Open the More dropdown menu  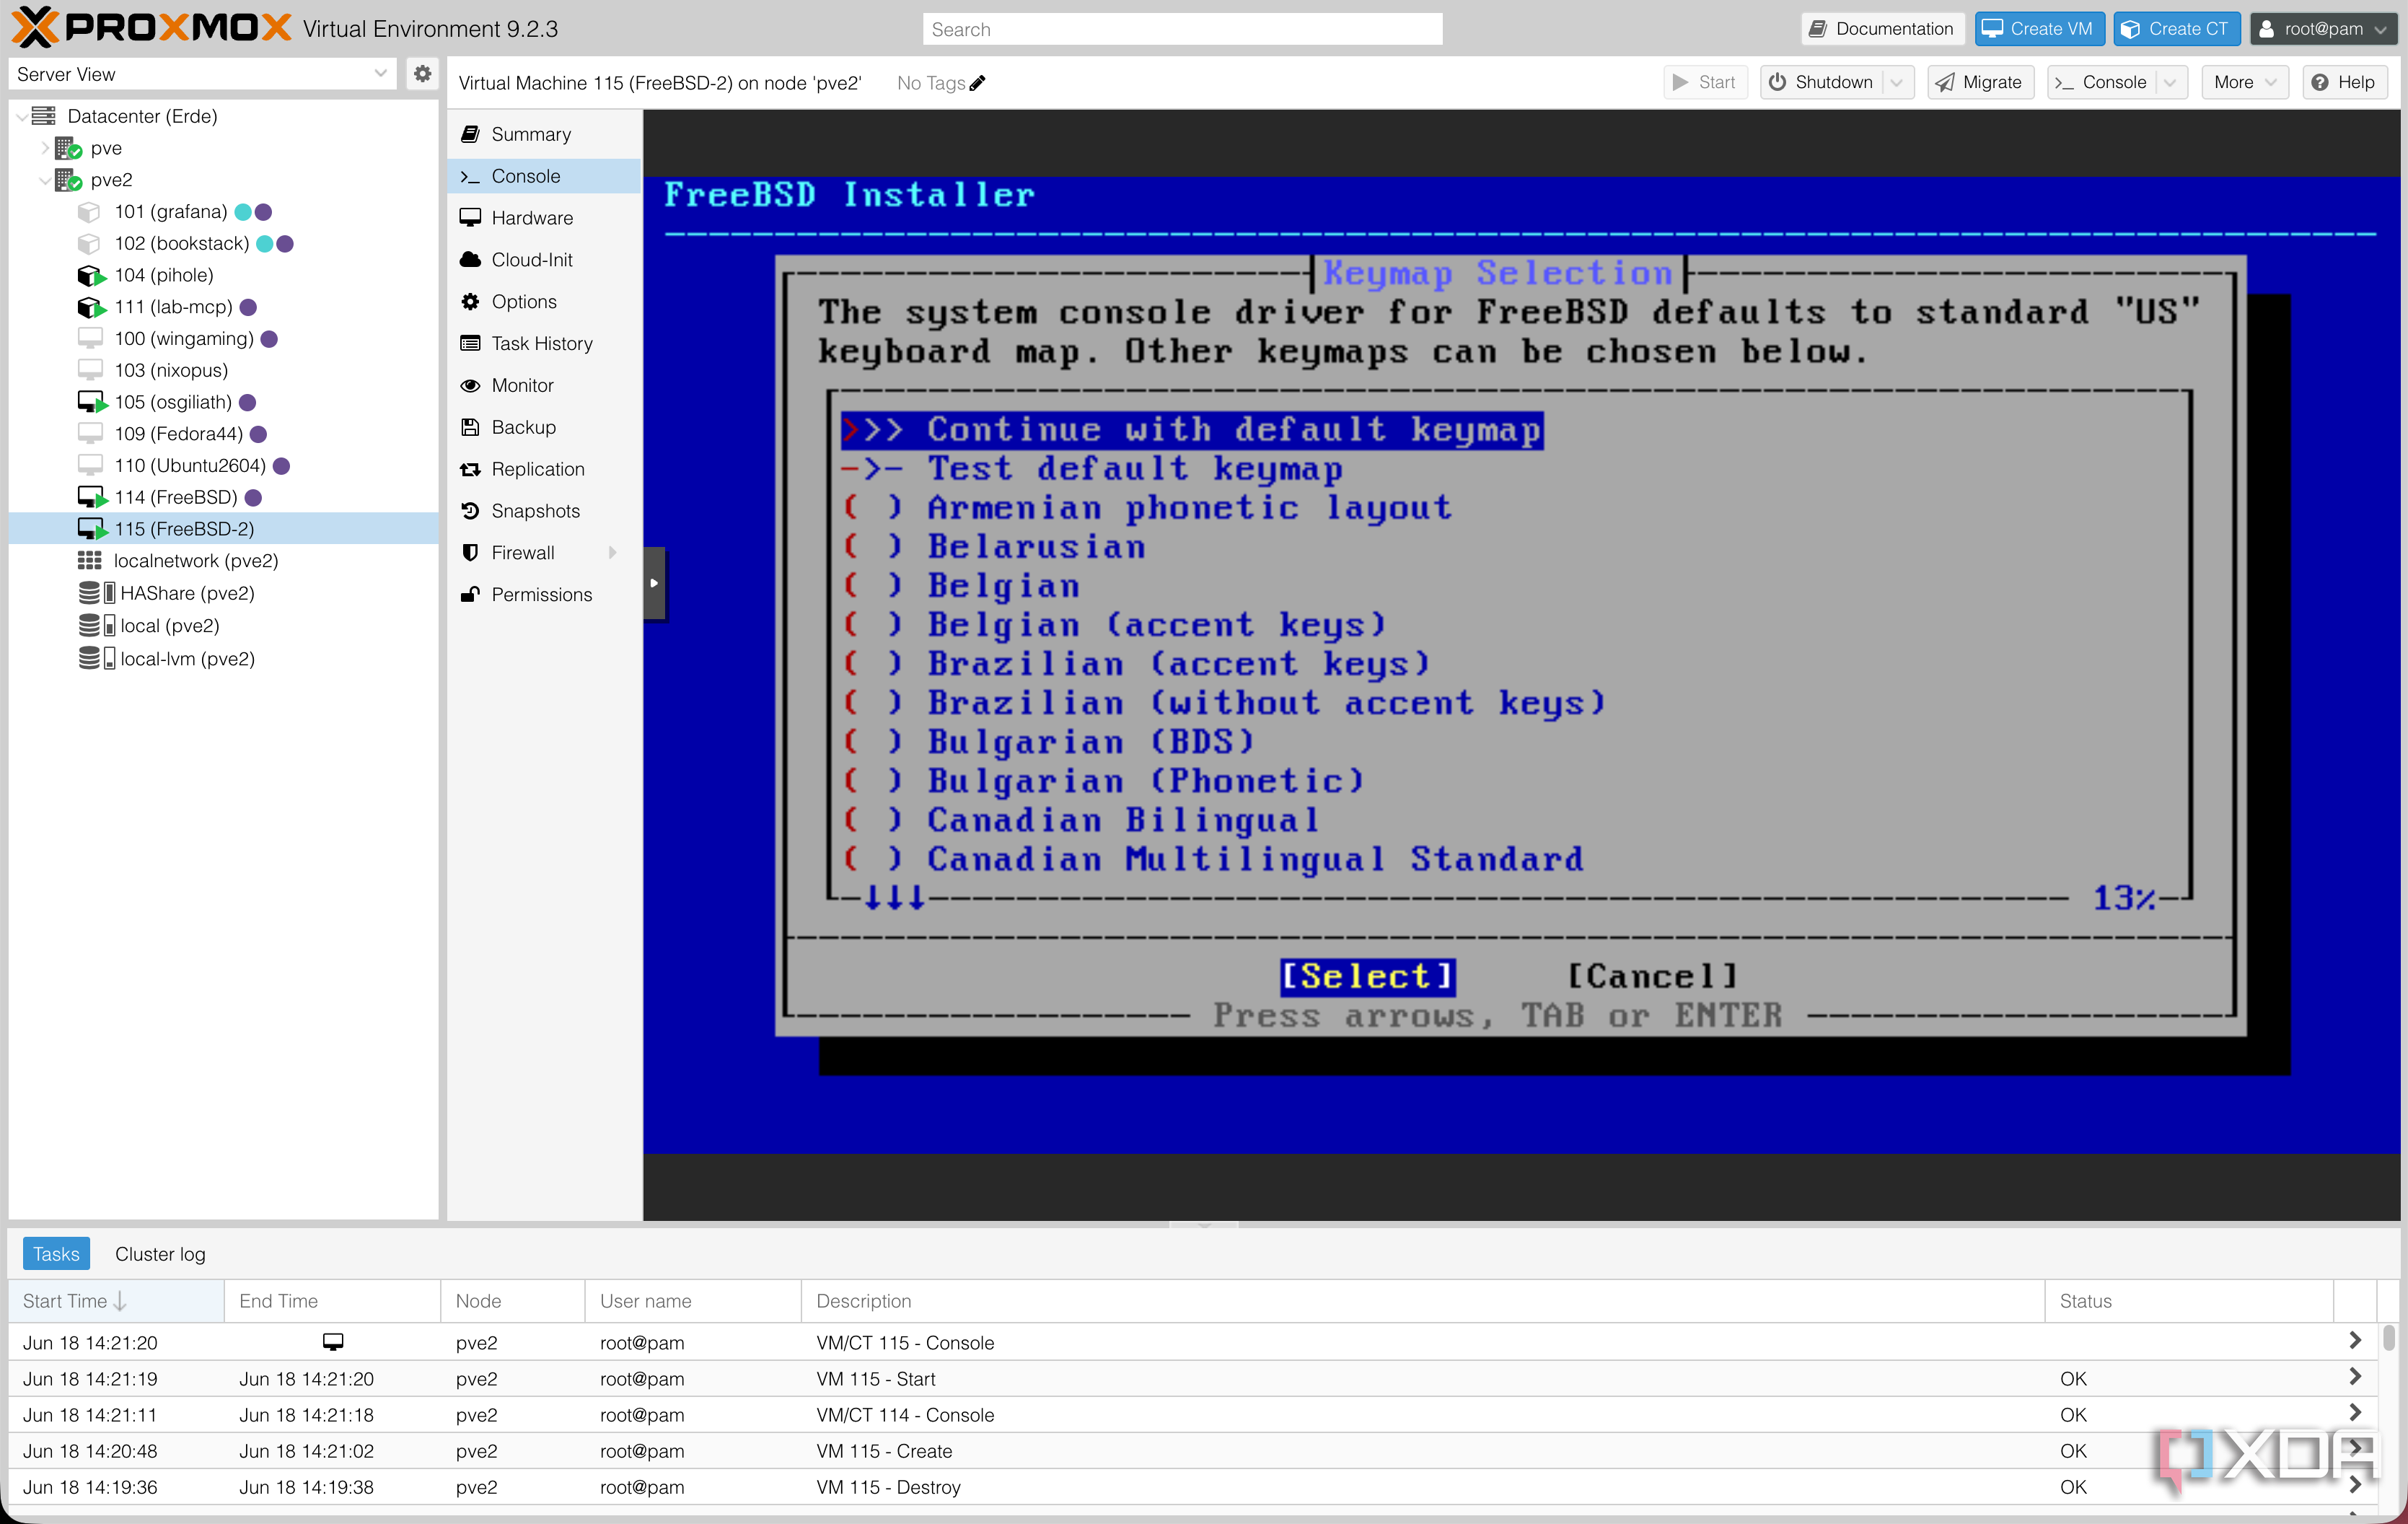coord(2244,83)
